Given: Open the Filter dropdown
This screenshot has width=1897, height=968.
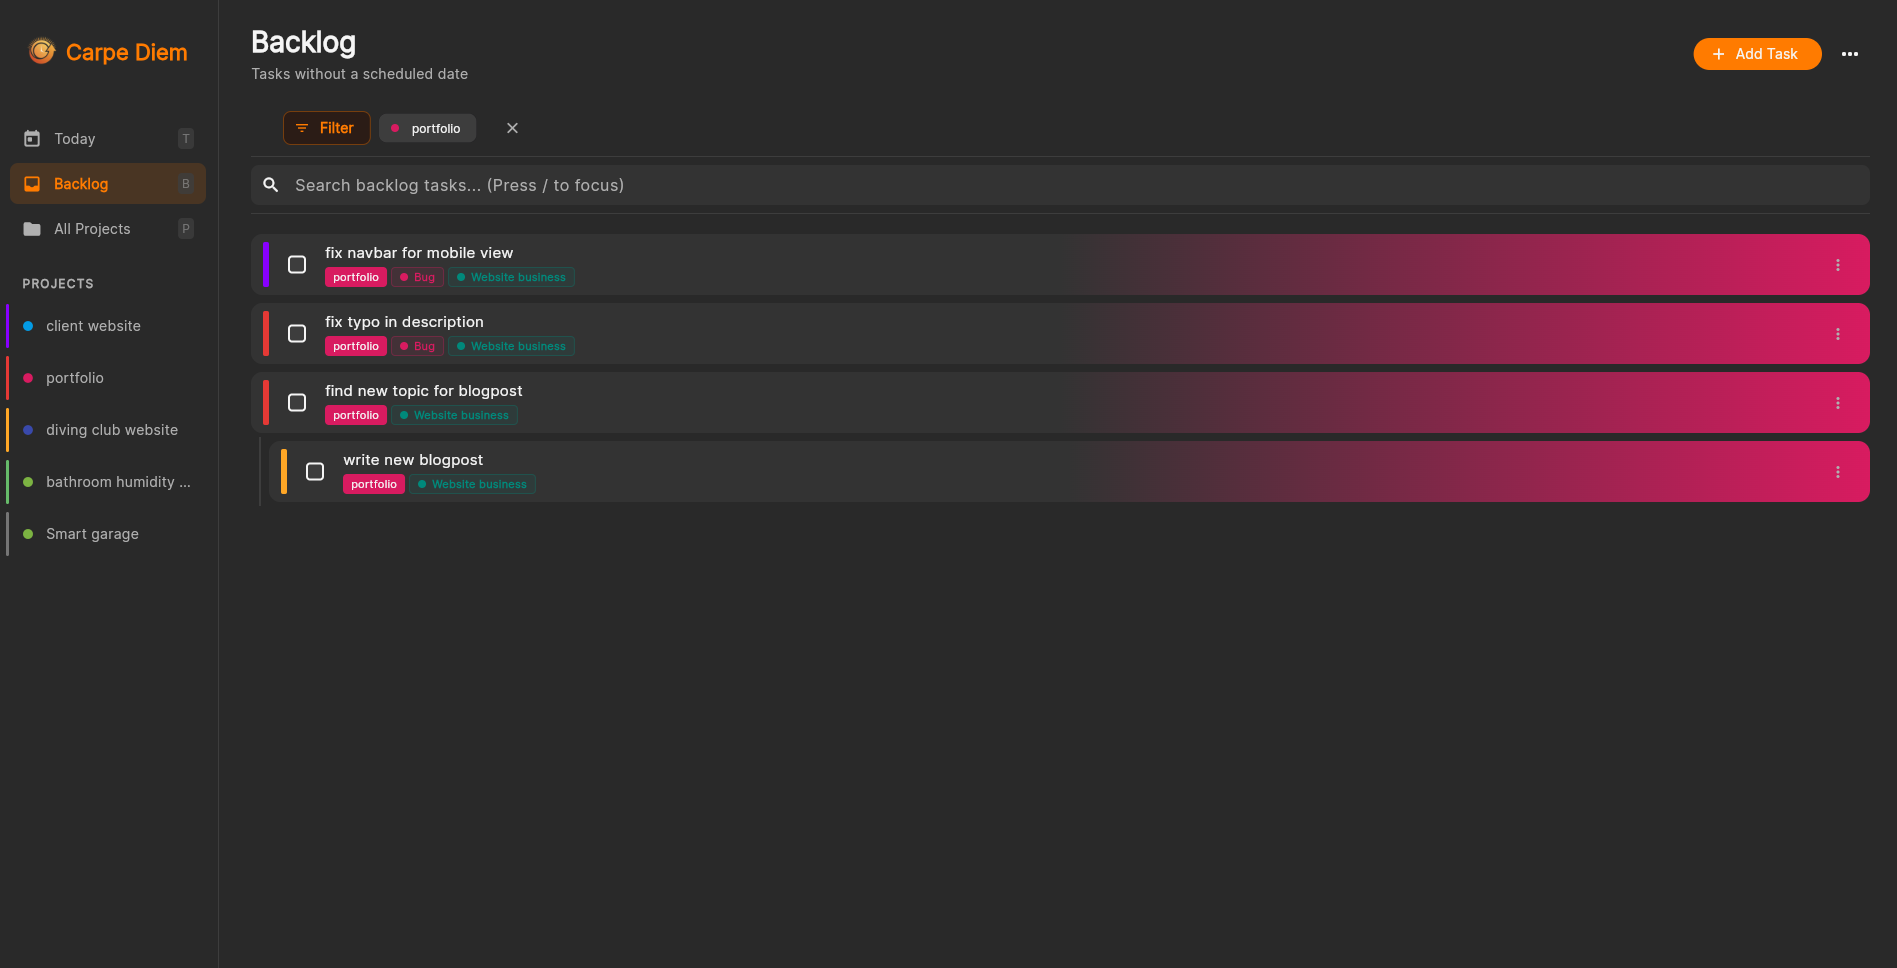Looking at the screenshot, I should 326,128.
